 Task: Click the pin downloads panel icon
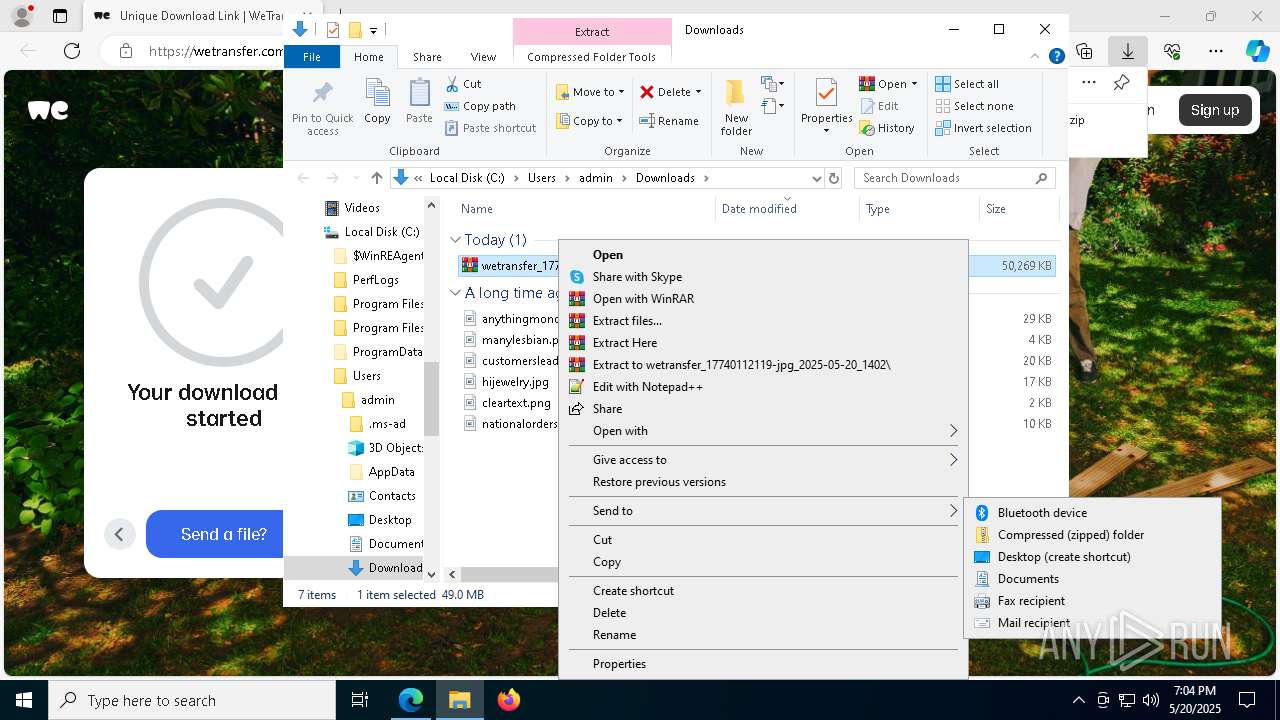click(x=1122, y=83)
